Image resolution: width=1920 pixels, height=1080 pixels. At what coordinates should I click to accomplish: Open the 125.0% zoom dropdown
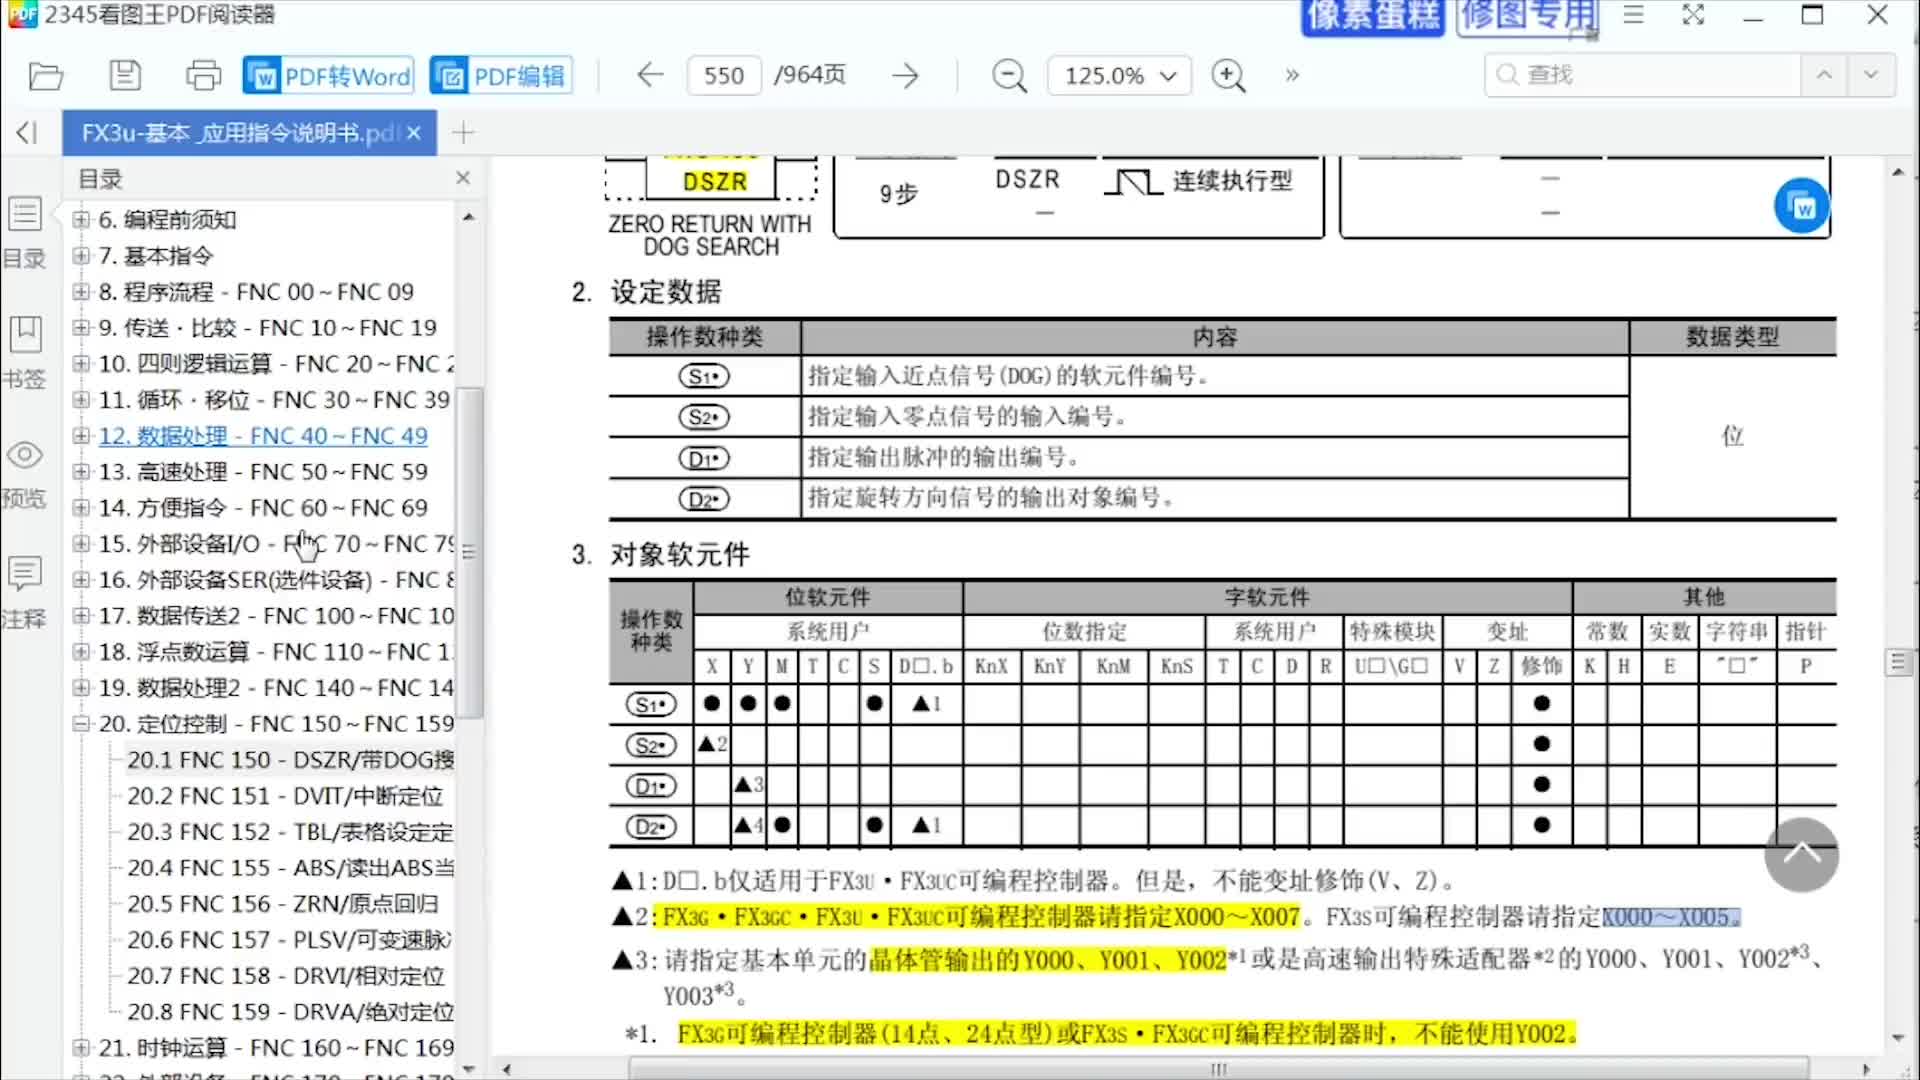point(1119,76)
